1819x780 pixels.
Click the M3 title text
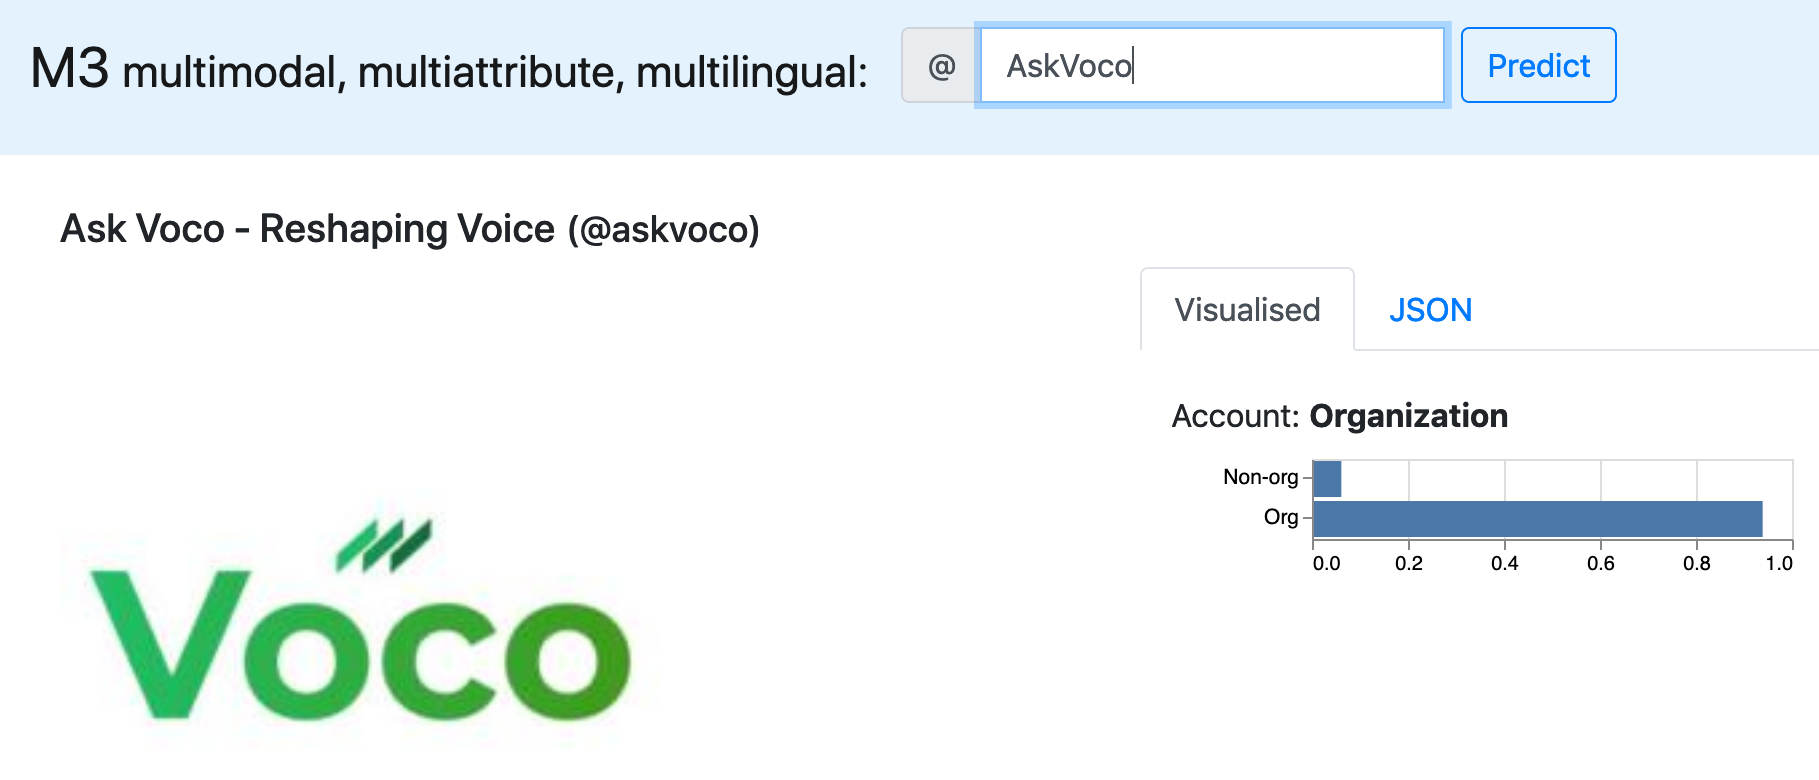coord(69,68)
